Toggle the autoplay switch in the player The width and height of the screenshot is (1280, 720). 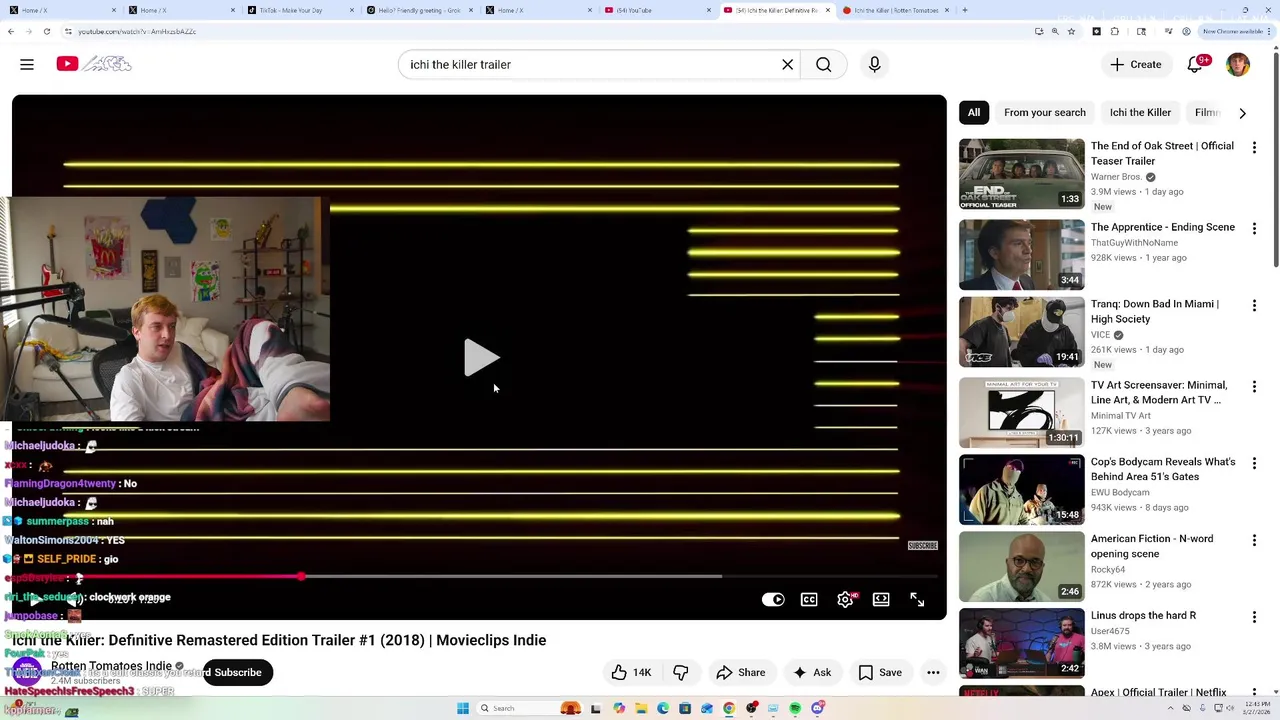click(x=773, y=599)
